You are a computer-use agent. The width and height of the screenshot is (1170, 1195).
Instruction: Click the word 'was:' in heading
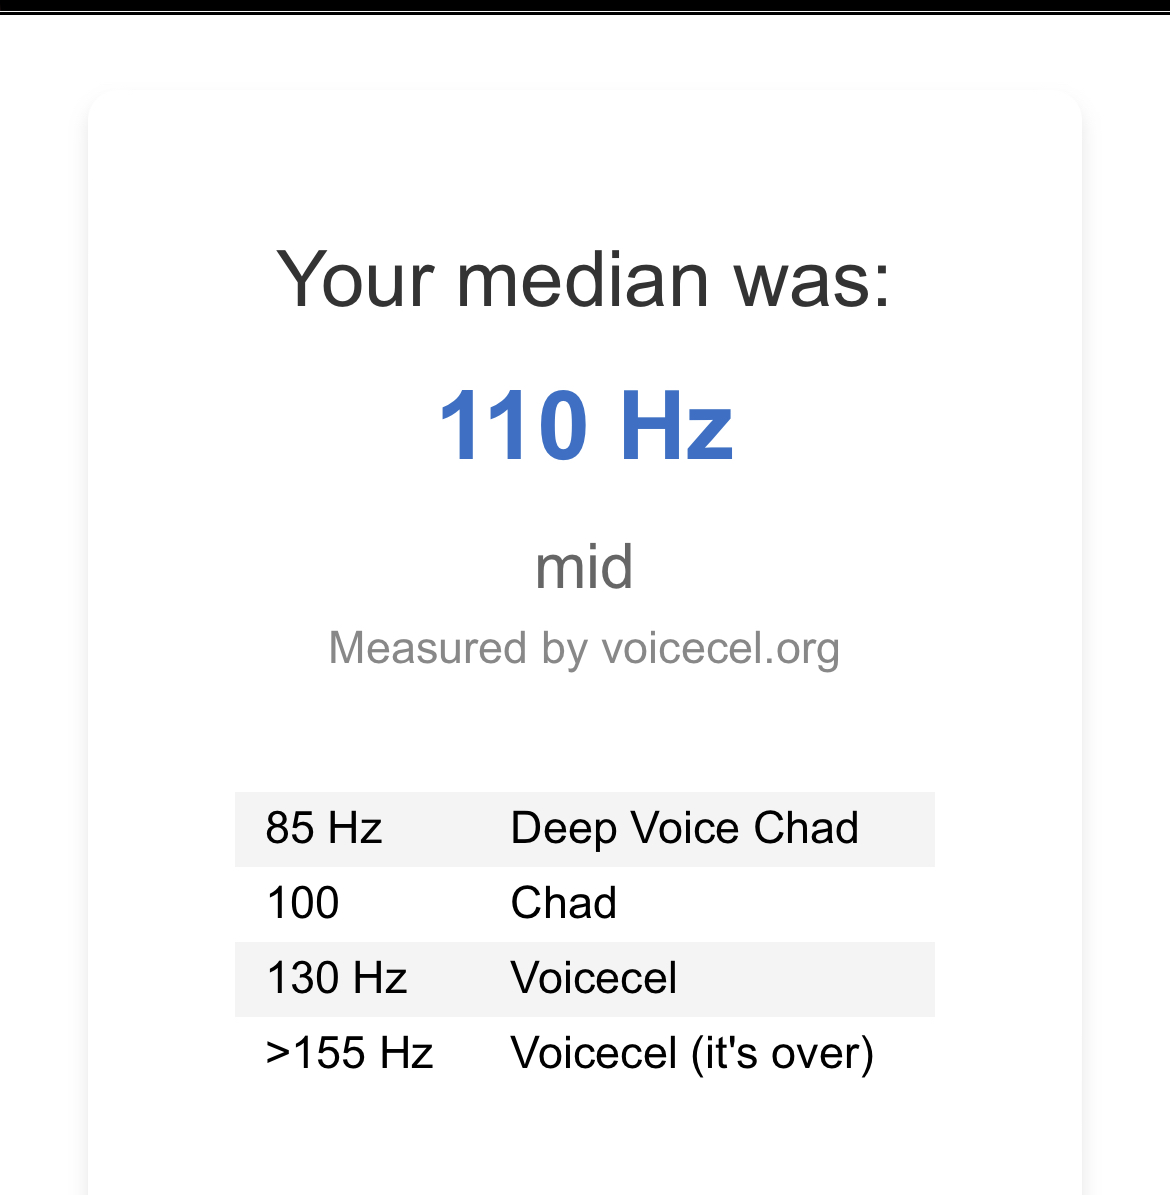pos(812,279)
